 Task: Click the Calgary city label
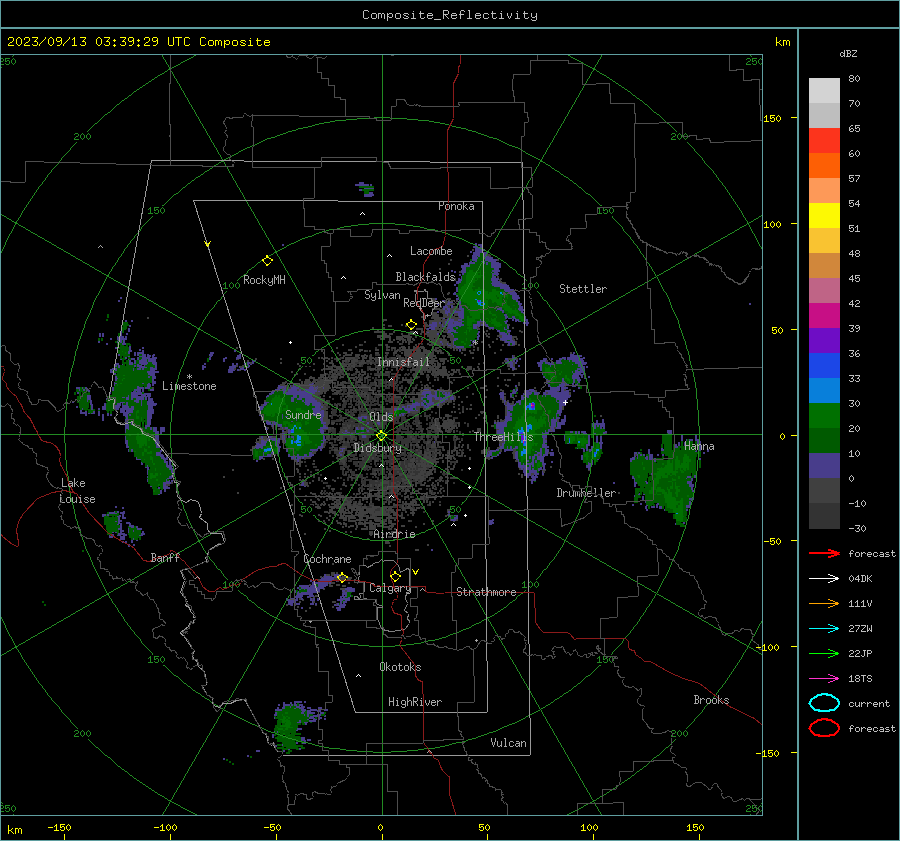[390, 588]
